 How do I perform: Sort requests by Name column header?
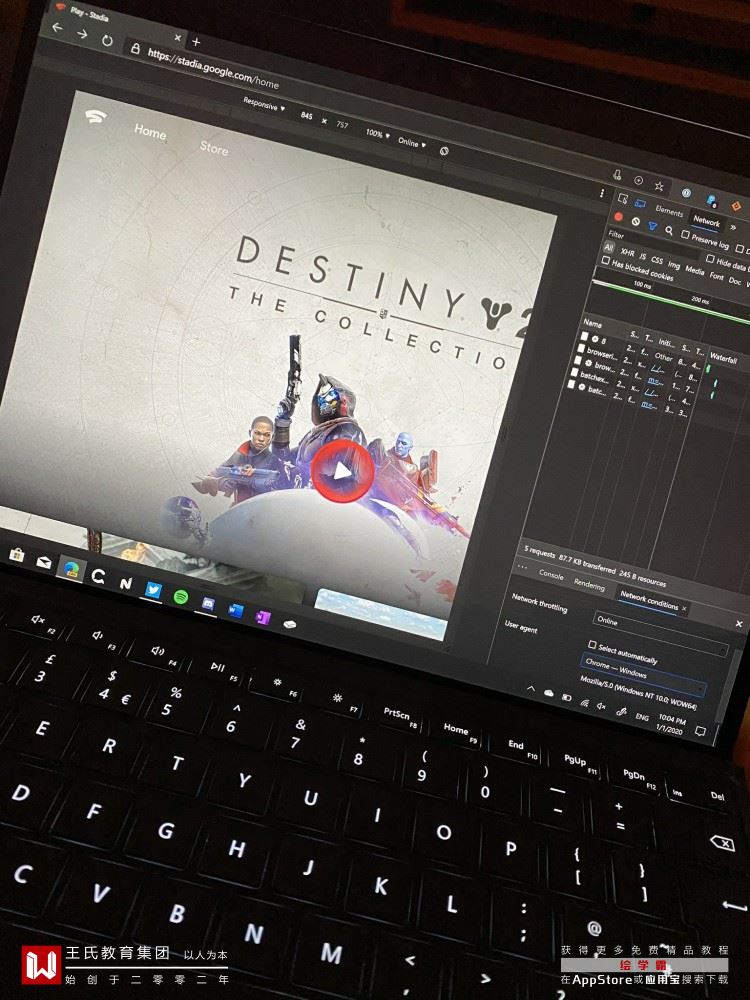[592, 323]
